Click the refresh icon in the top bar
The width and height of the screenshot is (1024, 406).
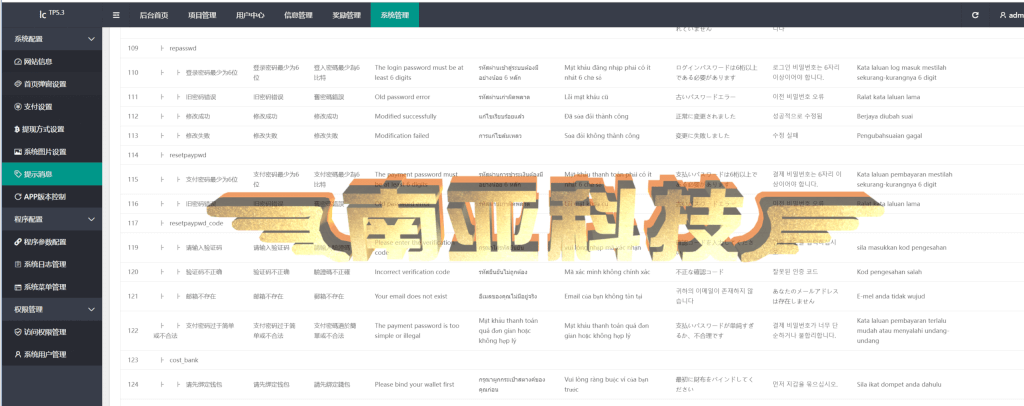click(975, 15)
